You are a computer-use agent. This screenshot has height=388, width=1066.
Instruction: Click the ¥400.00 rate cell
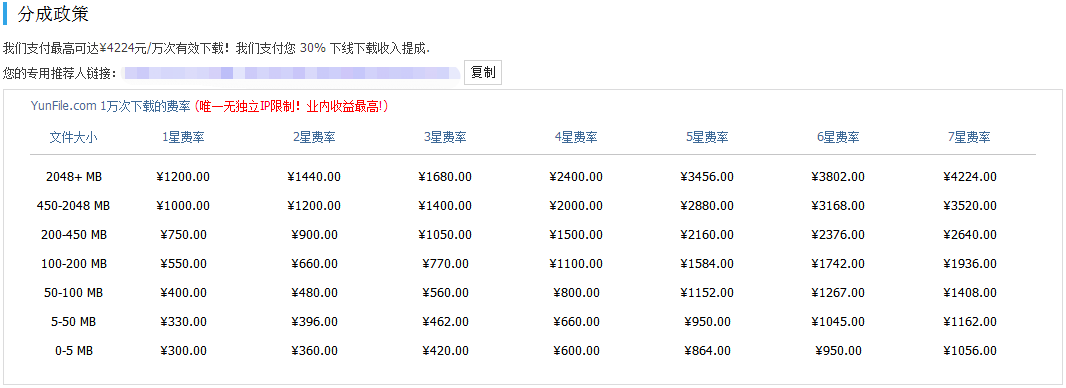click(183, 293)
